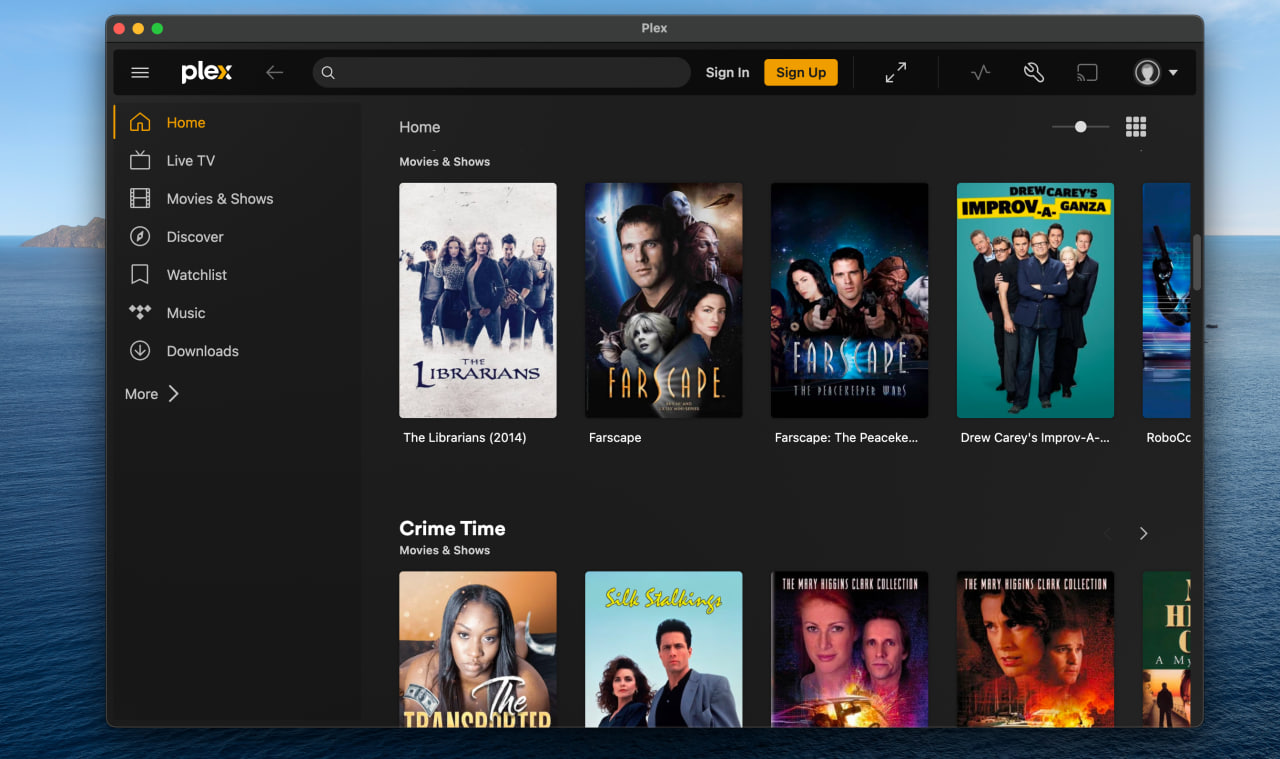Click the Sign In link
The height and width of the screenshot is (759, 1280).
tap(727, 72)
